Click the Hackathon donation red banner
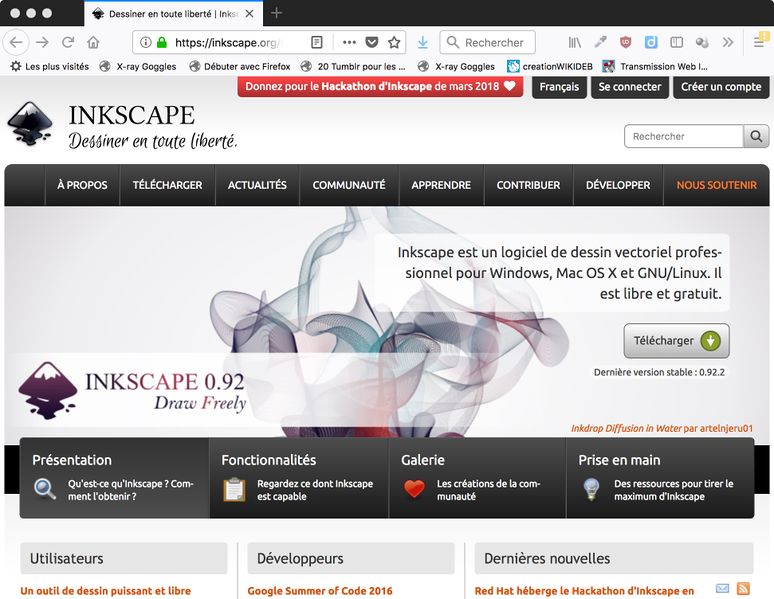Viewport: 774px width, 599px height. (x=380, y=86)
